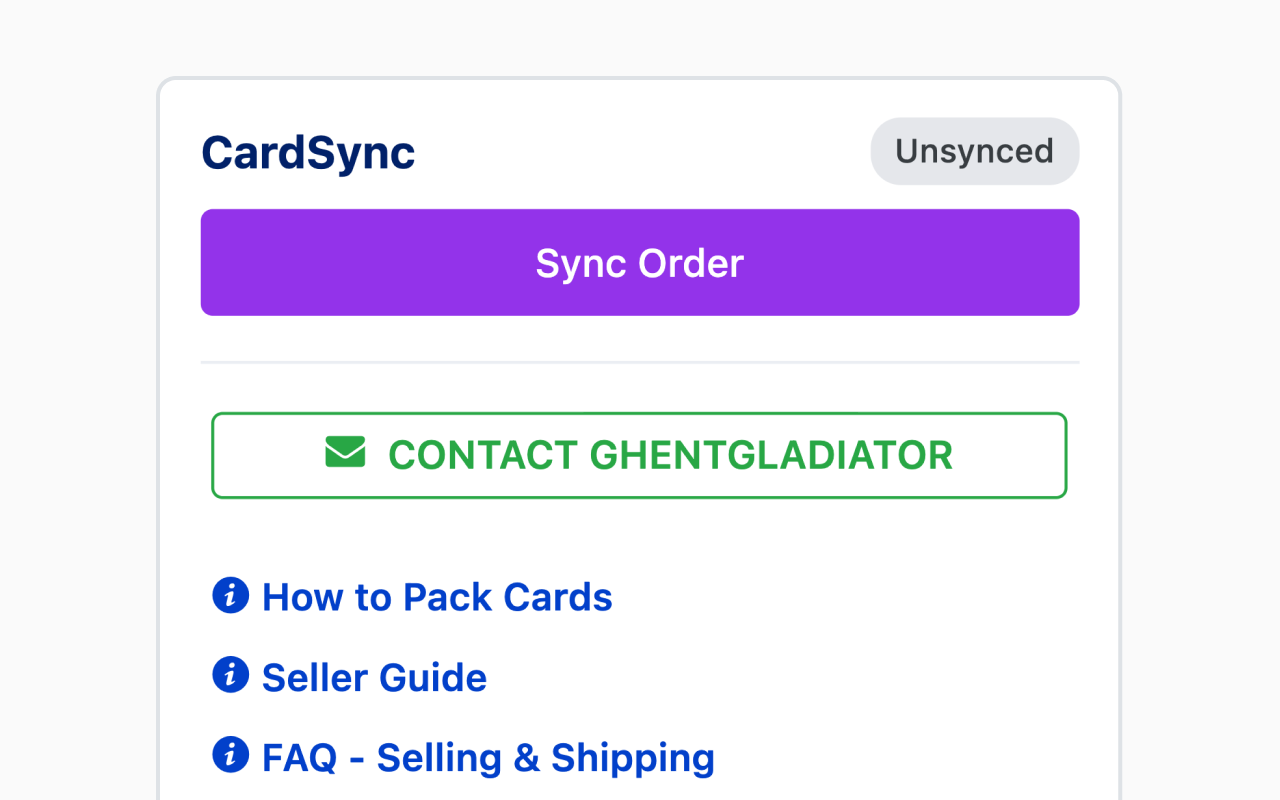
Task: Open the How to Pack Cards guide
Action: click(x=437, y=596)
